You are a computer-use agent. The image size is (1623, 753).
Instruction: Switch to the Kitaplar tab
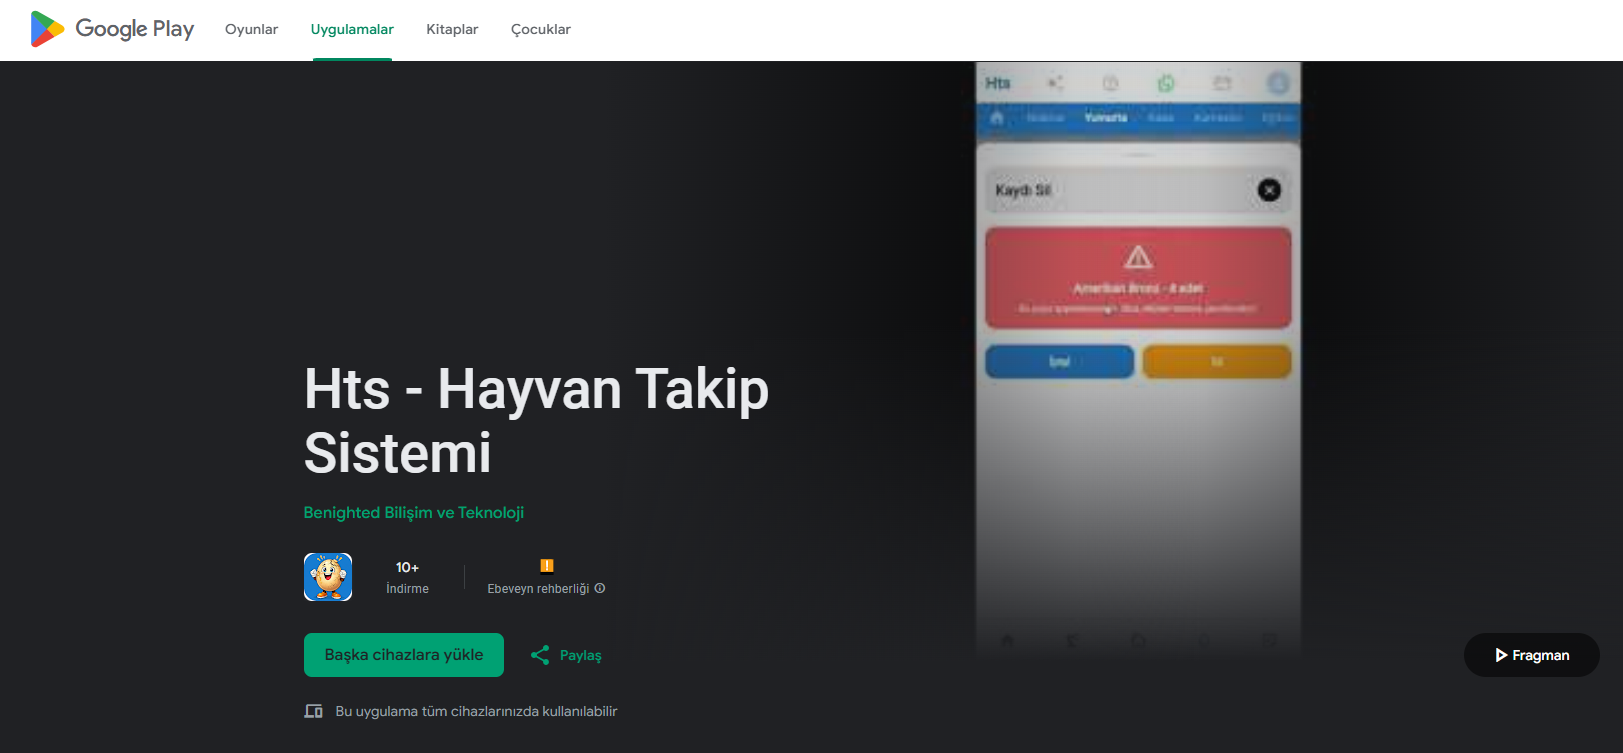[x=452, y=29]
